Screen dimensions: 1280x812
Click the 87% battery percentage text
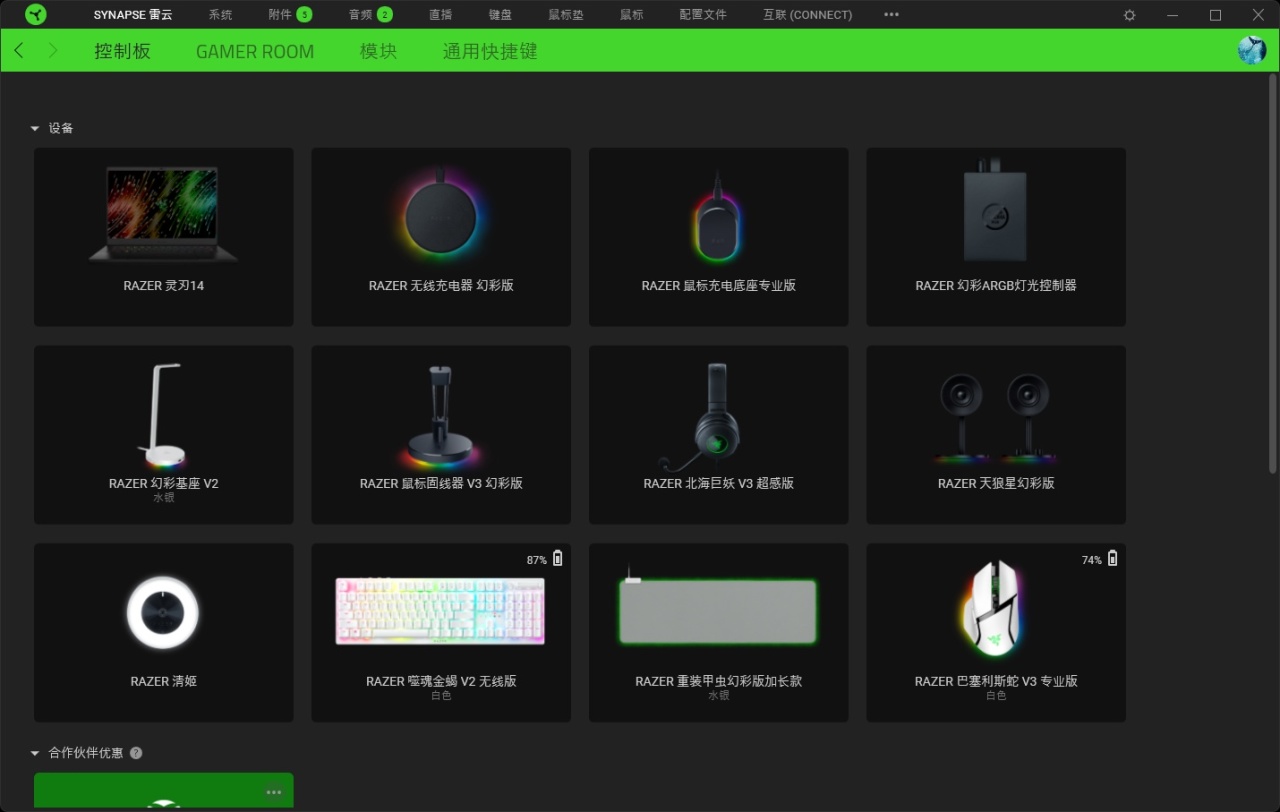coord(537,560)
